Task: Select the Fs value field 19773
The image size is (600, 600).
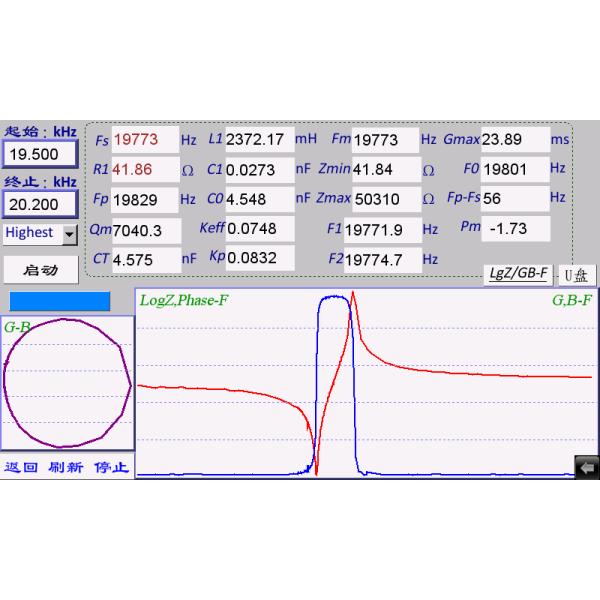Action: pos(143,140)
